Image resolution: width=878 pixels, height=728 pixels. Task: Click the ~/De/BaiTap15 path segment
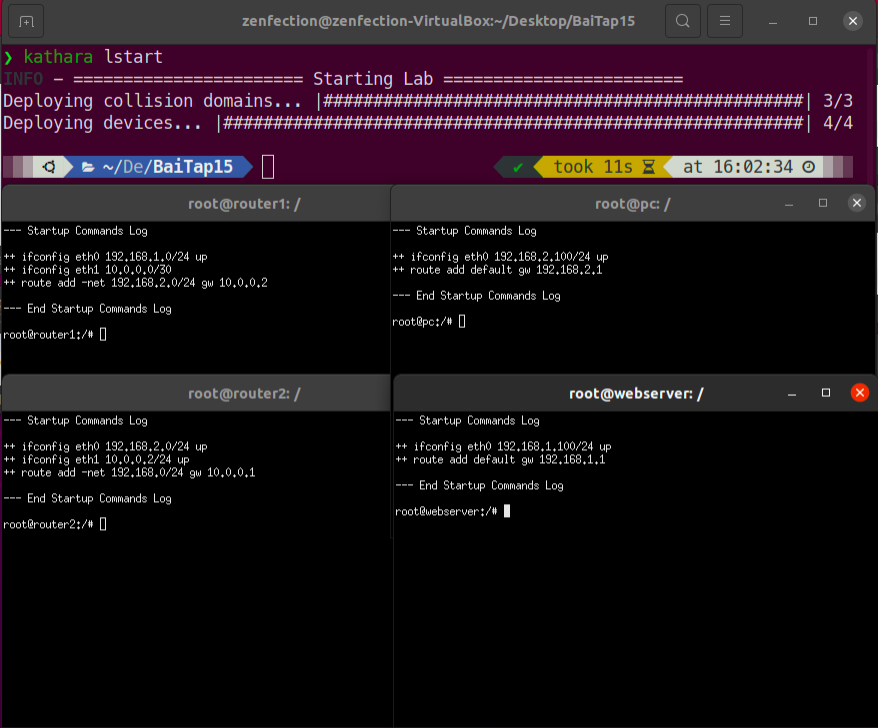(x=167, y=167)
